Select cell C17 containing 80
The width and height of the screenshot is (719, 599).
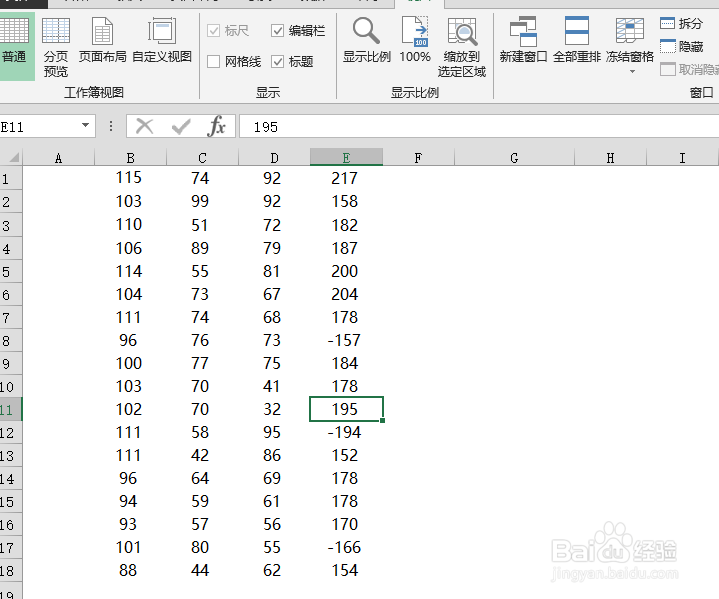pyautogui.click(x=202, y=547)
